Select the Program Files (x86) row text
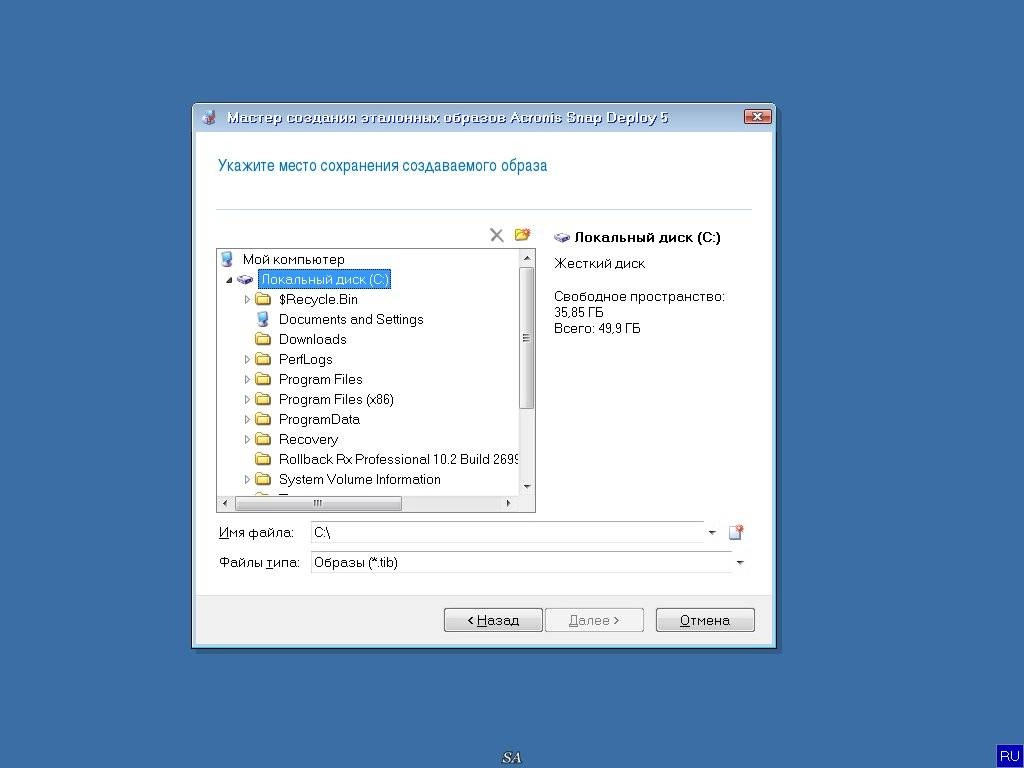The height and width of the screenshot is (768, 1024). (336, 399)
